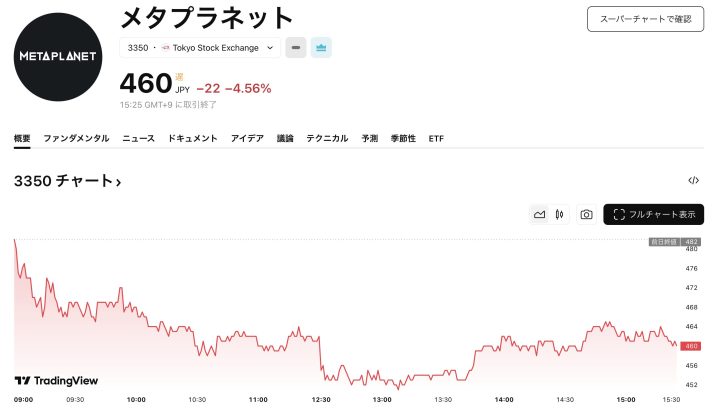Expand the 3350 チャート heading chevron
720x414 pixels.
(x=118, y=182)
